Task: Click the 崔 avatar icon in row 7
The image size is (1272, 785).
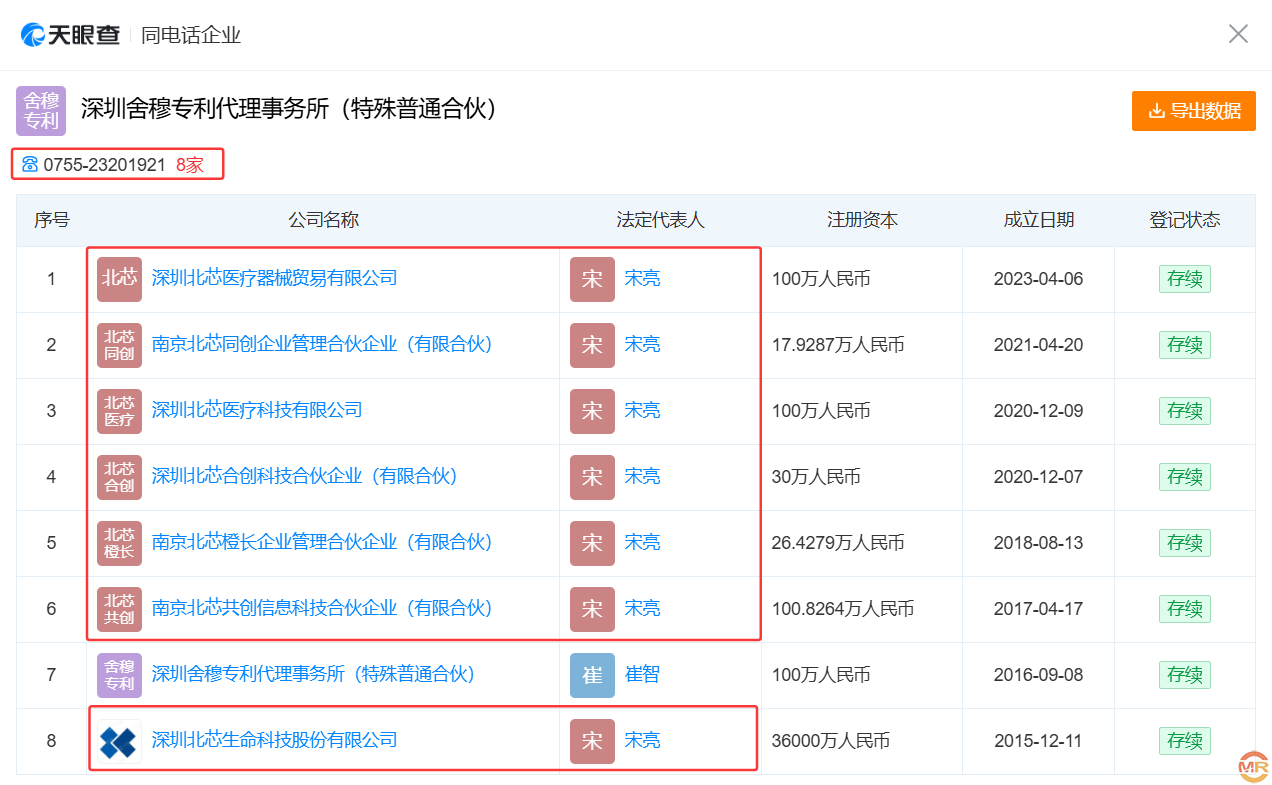Action: [592, 675]
